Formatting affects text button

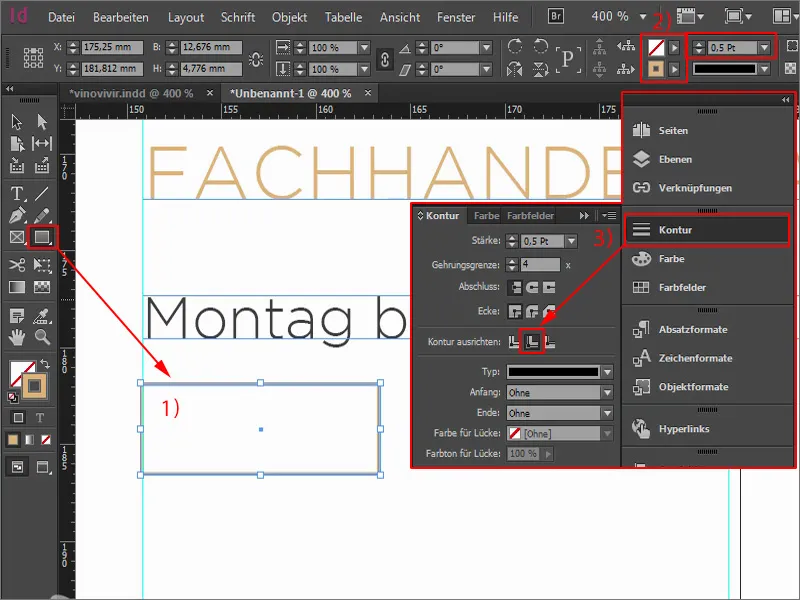pyautogui.click(x=40, y=418)
